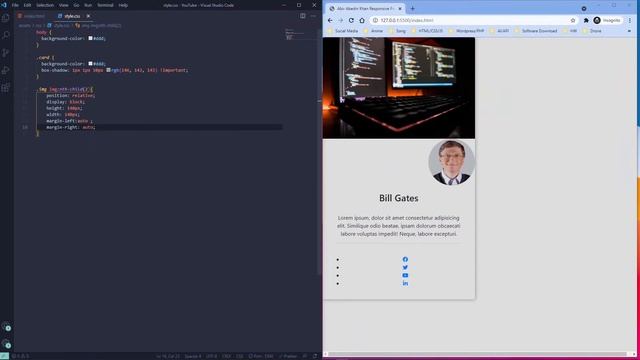This screenshot has width=640, height=360.
Task: Open the Wordpress/PHP bookmarks folder
Action: [x=466, y=31]
